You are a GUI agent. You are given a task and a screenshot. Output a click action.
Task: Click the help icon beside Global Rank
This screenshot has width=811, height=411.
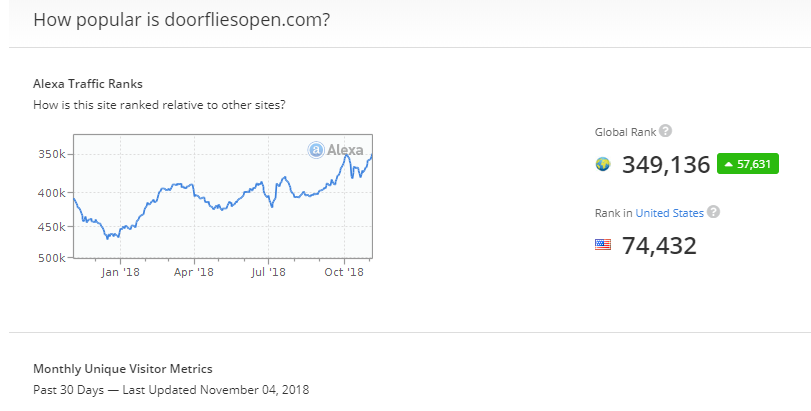[665, 131]
